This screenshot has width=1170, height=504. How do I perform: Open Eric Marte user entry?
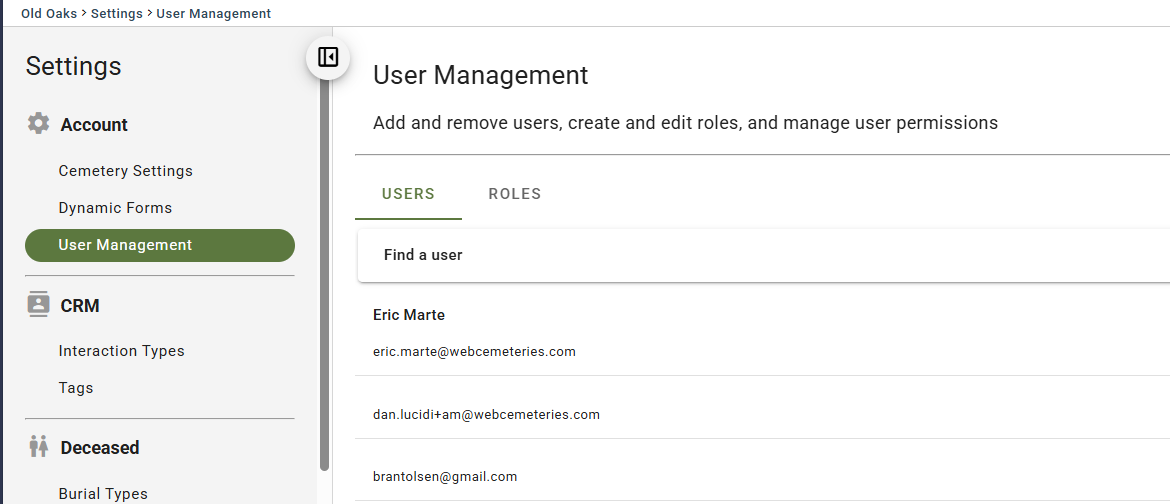point(763,332)
